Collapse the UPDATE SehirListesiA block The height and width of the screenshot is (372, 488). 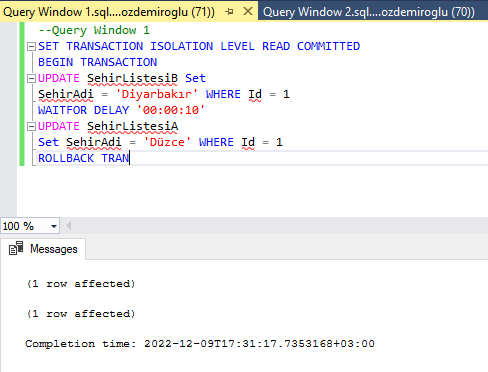click(31, 126)
